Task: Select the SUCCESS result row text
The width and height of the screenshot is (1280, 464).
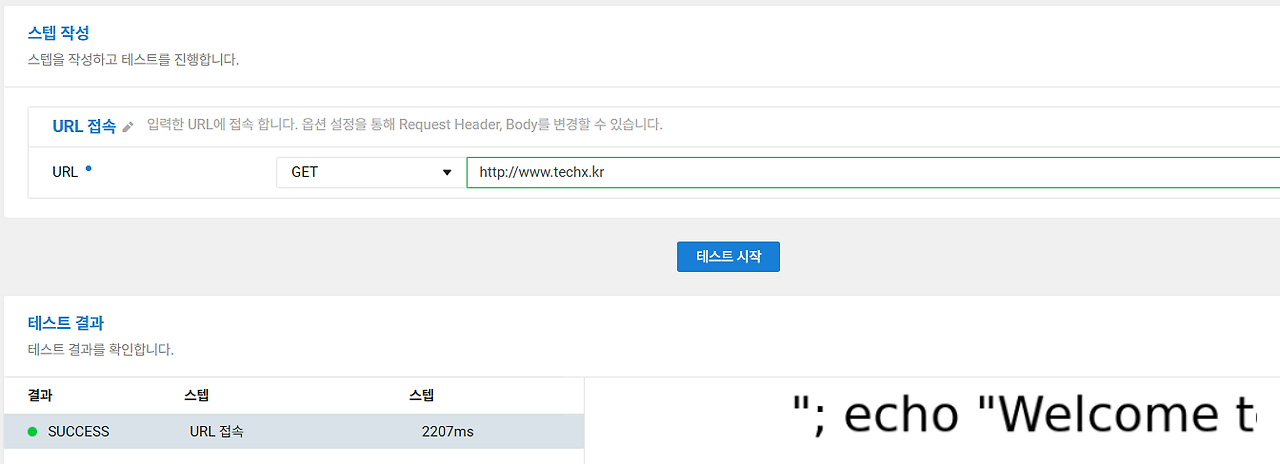Action: coord(79,432)
